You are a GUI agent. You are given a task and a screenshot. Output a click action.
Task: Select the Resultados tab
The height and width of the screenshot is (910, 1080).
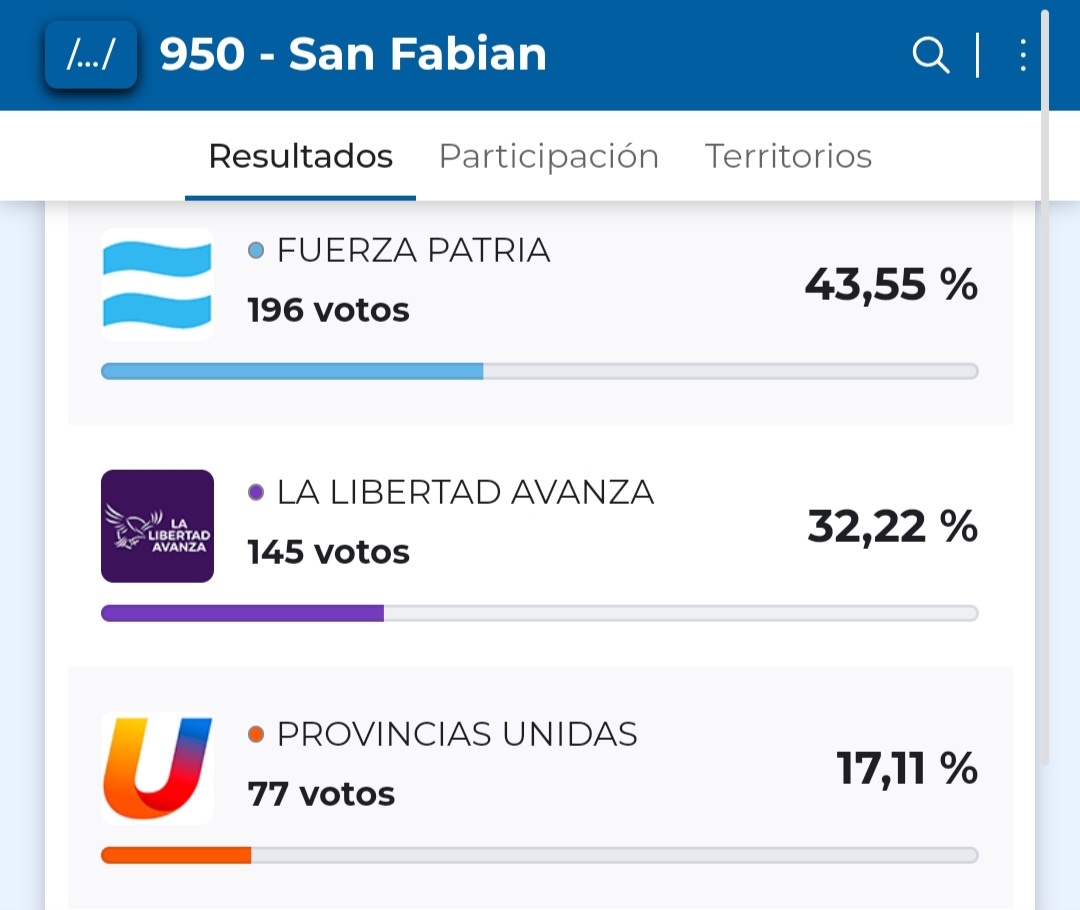(x=300, y=157)
